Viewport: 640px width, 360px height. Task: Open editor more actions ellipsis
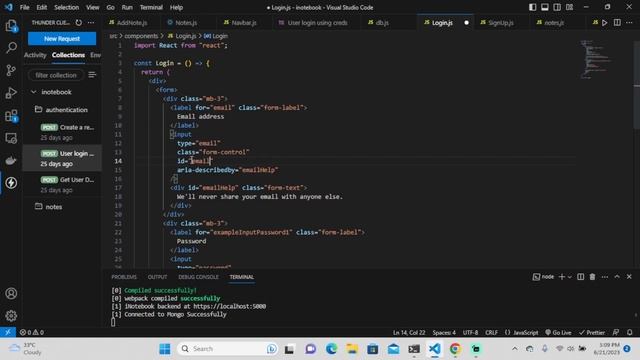tap(629, 22)
